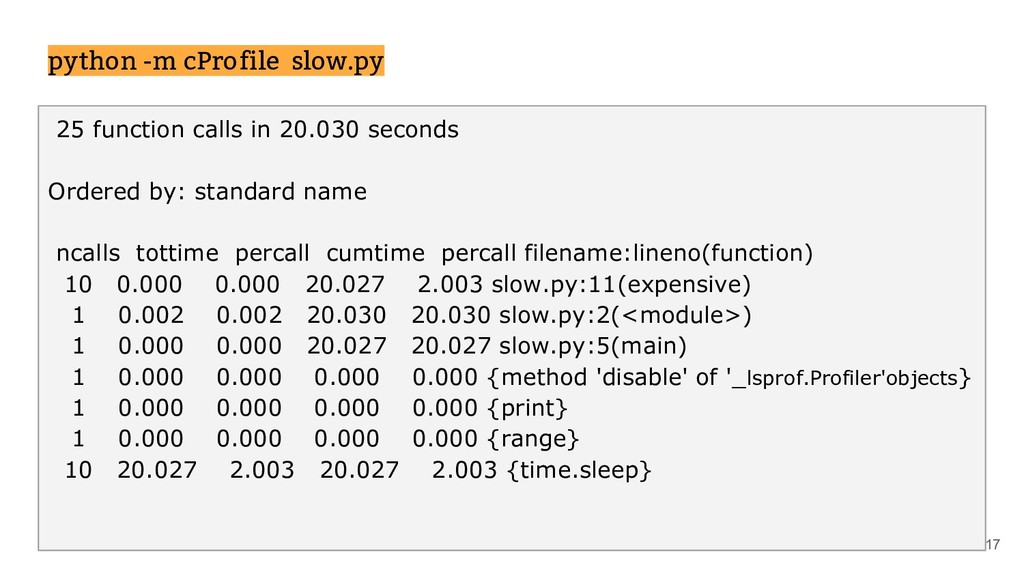Click the '25 function calls' summary line
This screenshot has height=576, width=1024.
257,129
